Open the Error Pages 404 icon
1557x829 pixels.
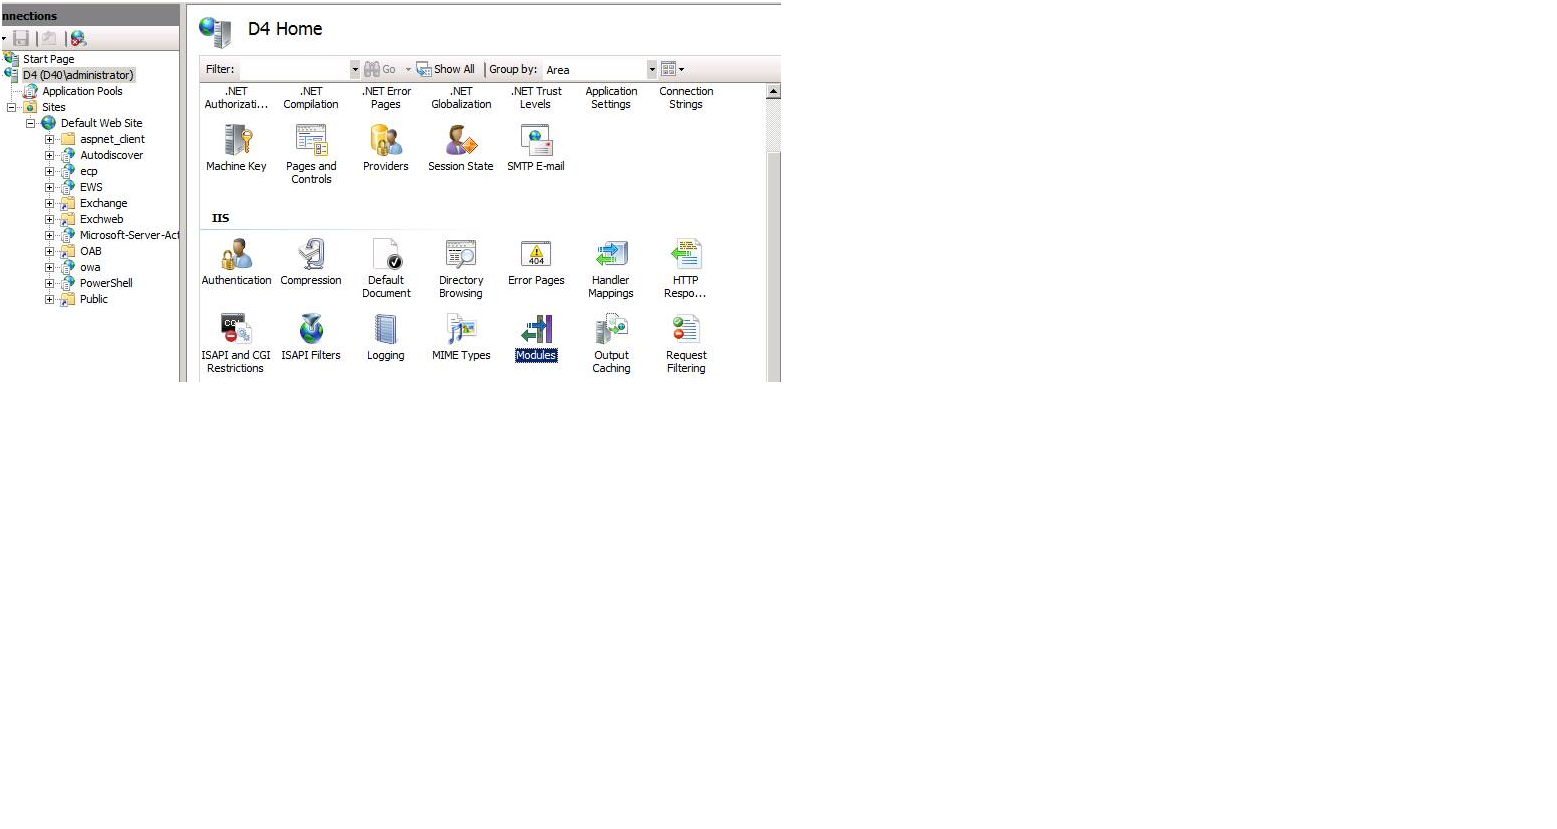click(536, 255)
